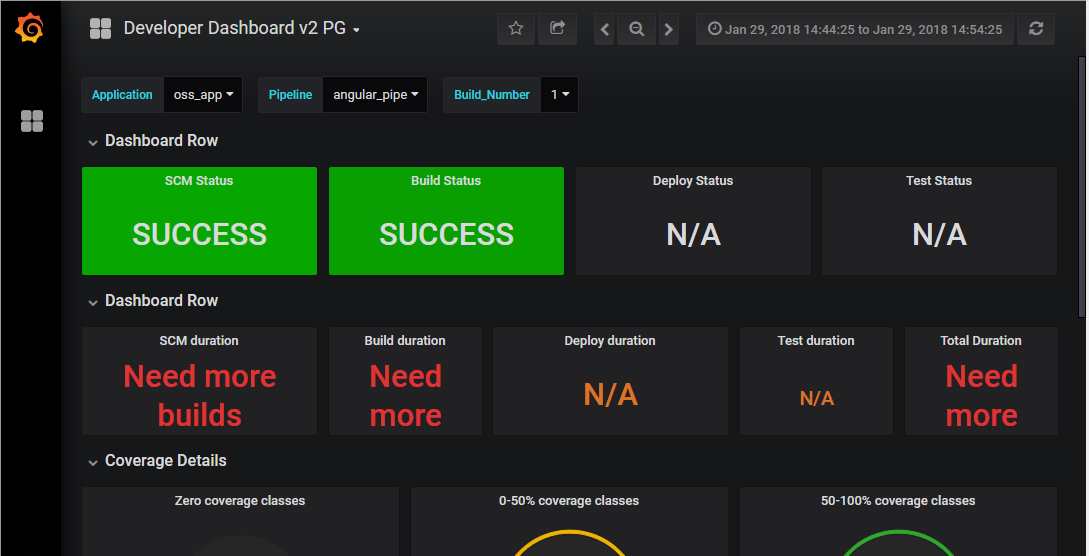Click the Build Status panel title

(x=446, y=181)
